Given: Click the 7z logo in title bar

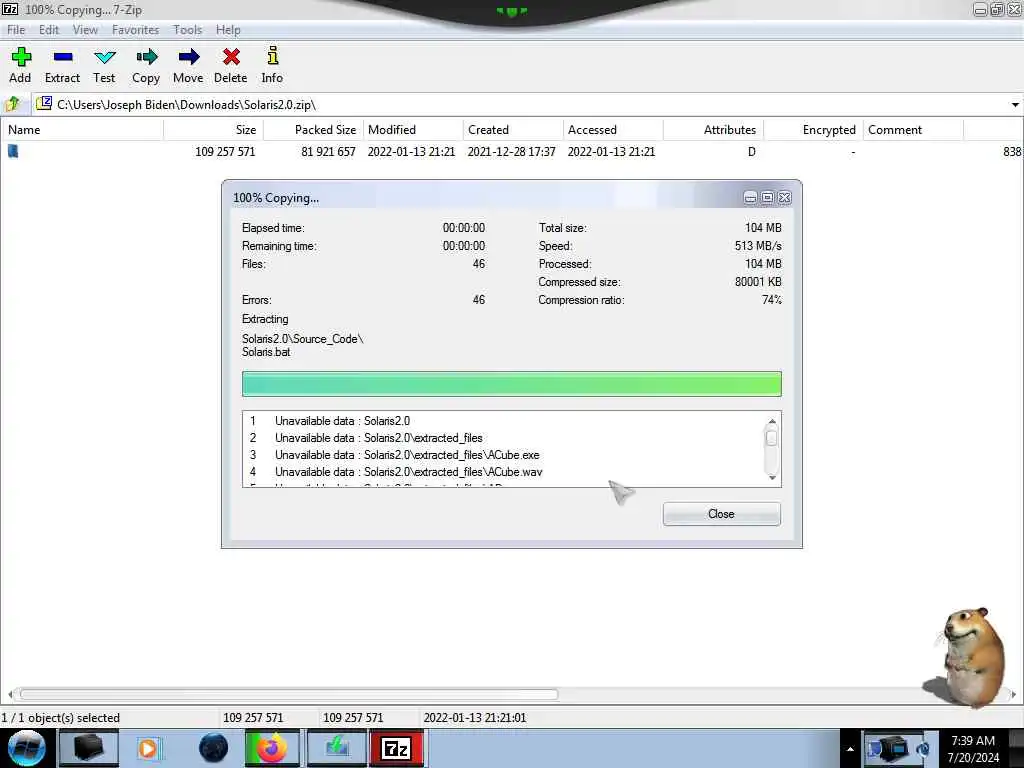Looking at the screenshot, I should pos(10,9).
